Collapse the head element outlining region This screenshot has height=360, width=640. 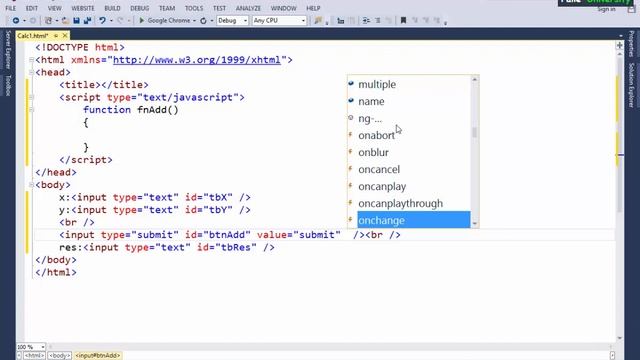click(x=31, y=73)
